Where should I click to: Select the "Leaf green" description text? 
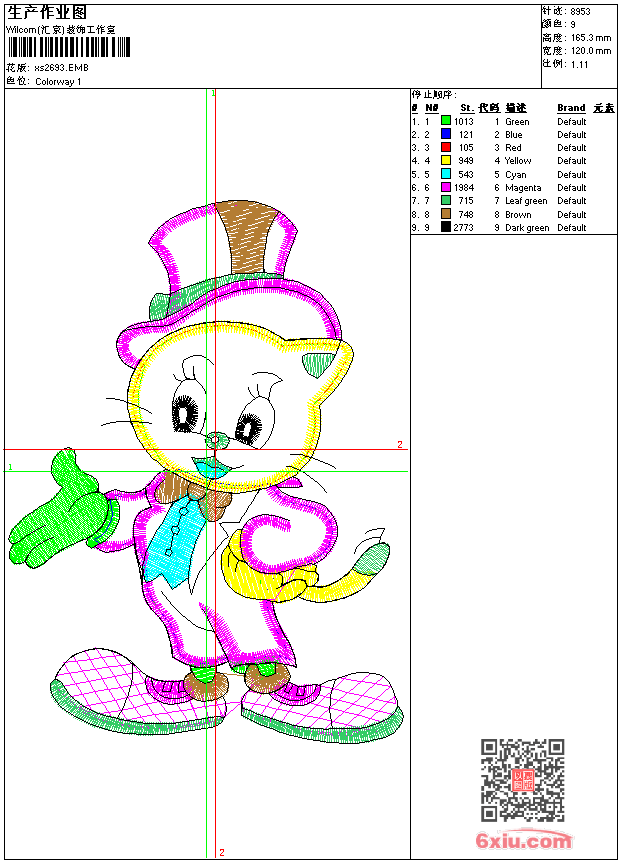[x=526, y=201]
